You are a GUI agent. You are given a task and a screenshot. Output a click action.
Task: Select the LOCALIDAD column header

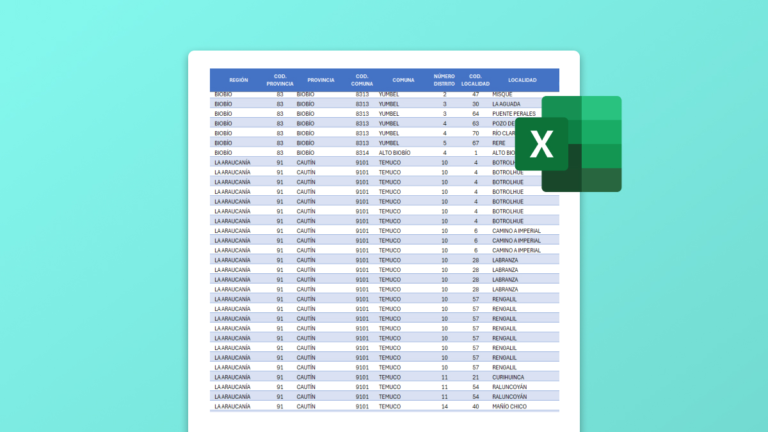click(522, 79)
